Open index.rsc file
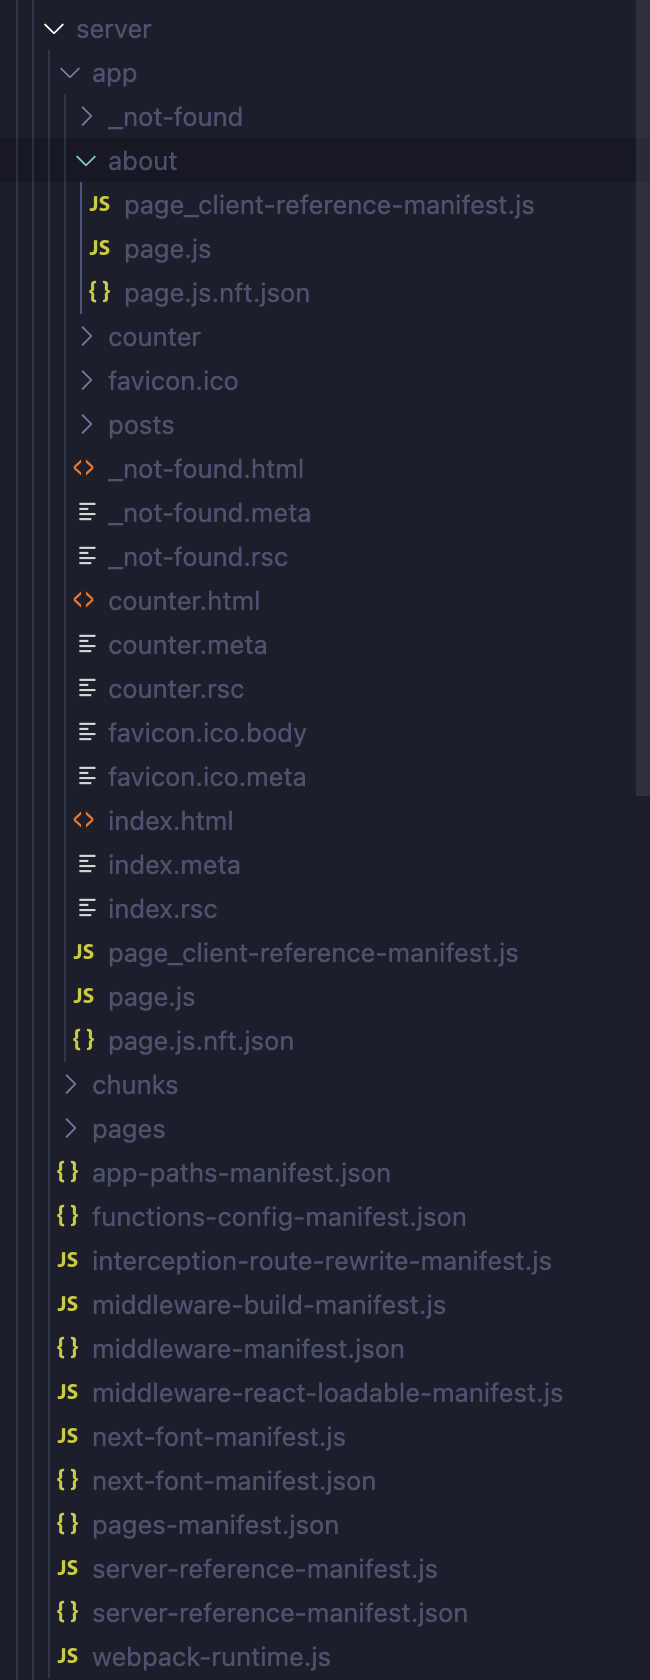This screenshot has width=650, height=1680. 162,909
